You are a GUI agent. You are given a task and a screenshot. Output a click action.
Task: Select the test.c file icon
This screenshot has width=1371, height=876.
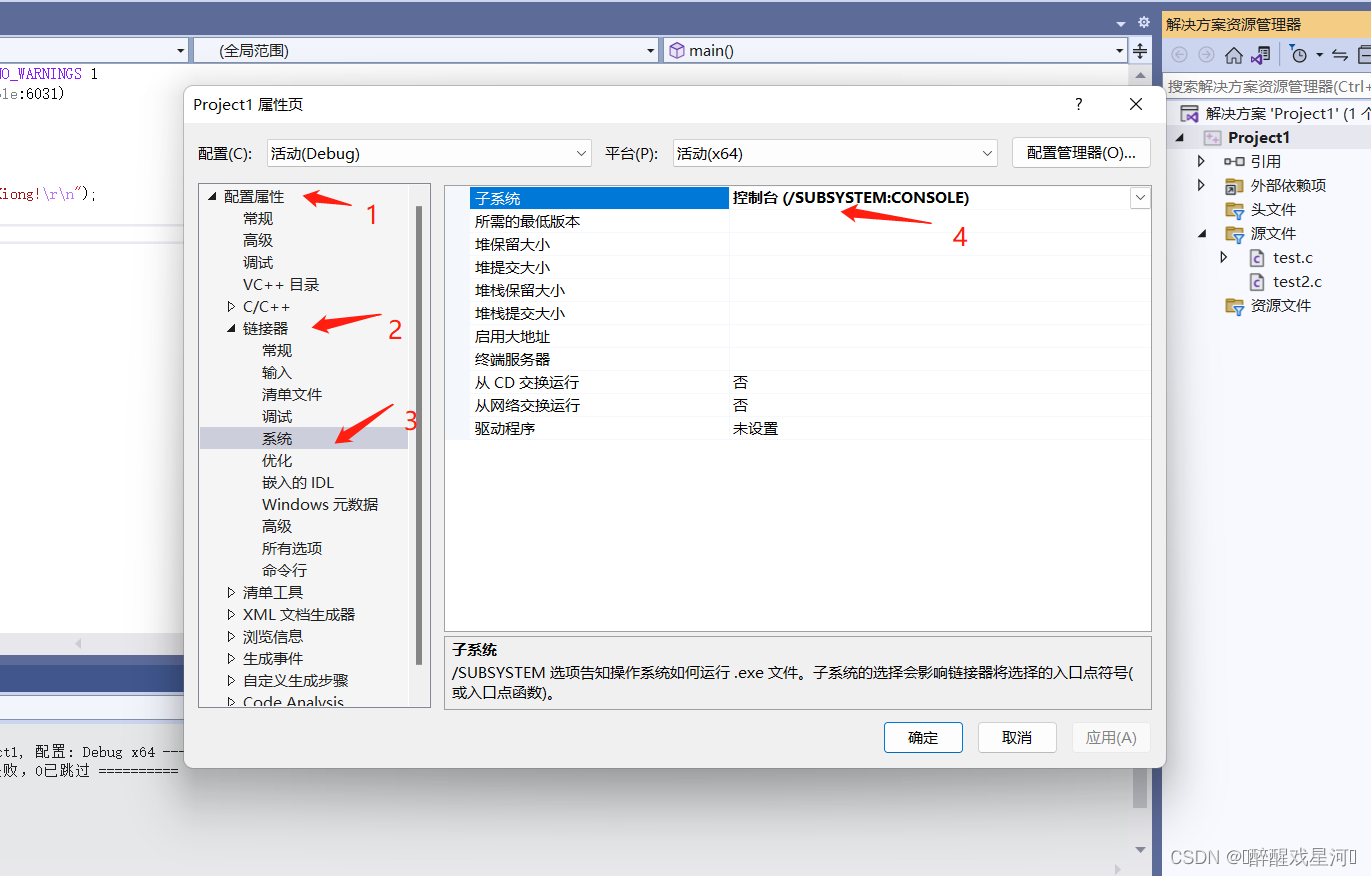tap(1260, 257)
